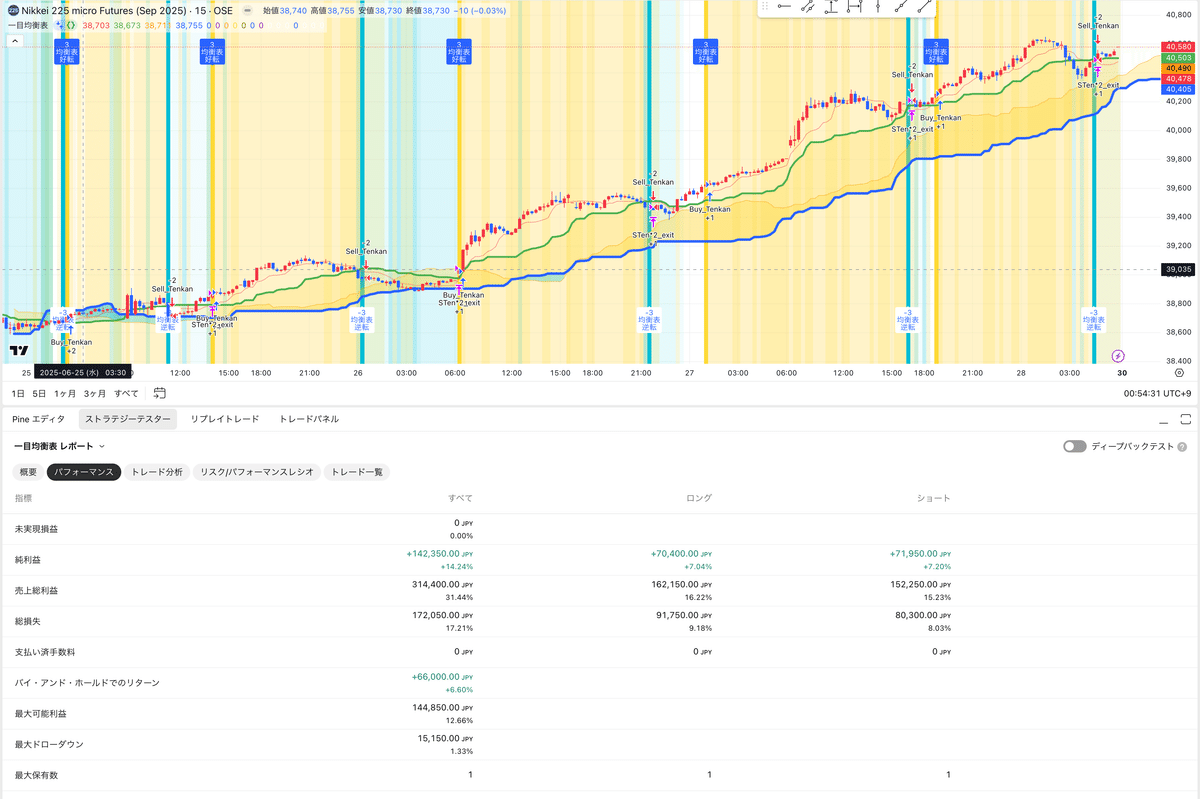
Task: Select the 1ヶ月 time range
Action: [65, 393]
